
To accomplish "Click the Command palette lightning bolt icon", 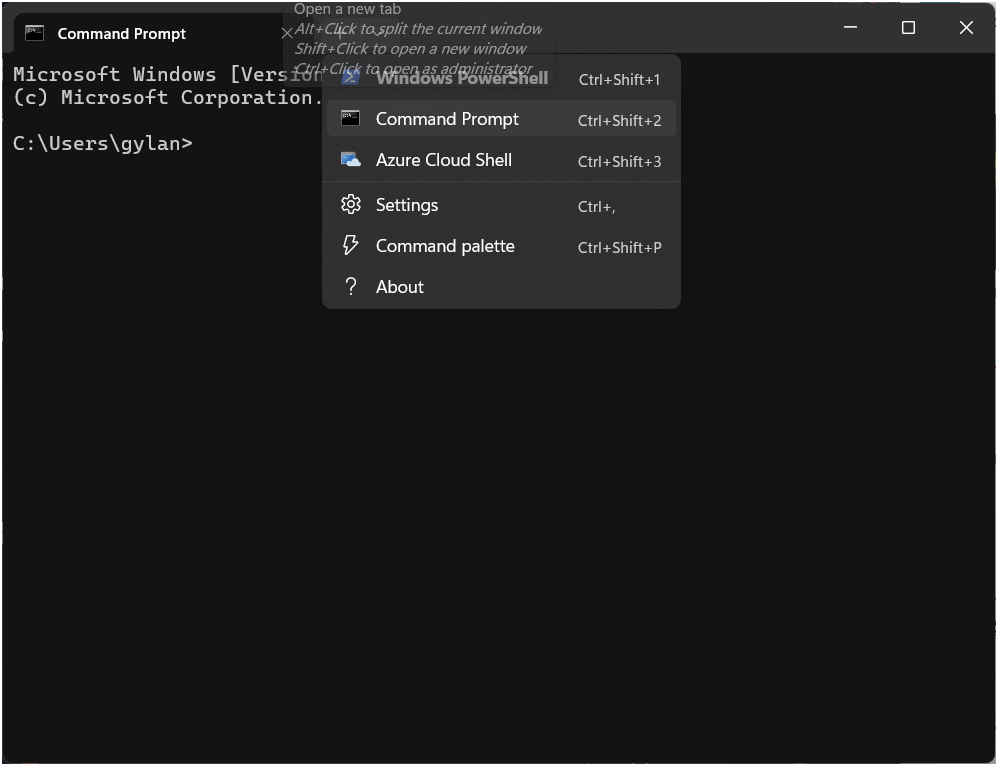I will [350, 246].
